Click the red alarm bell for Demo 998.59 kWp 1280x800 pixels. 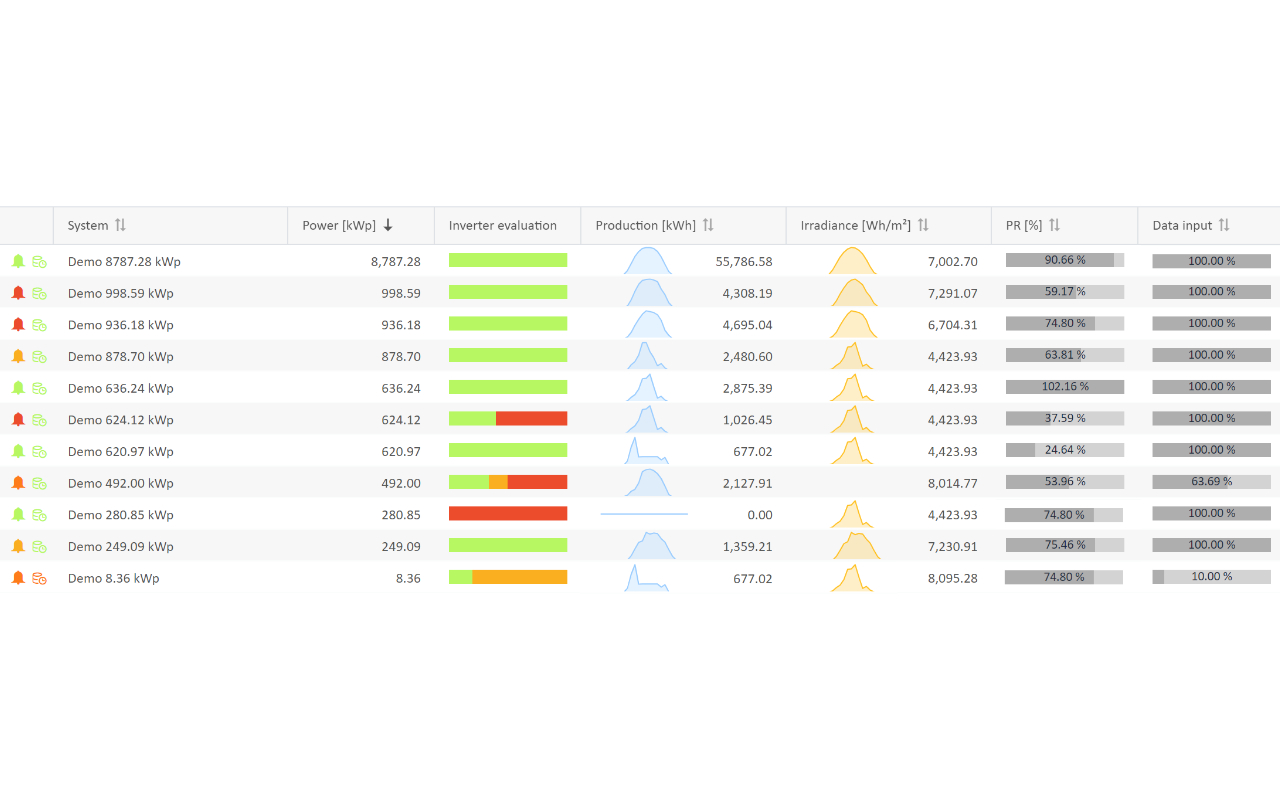[18, 293]
